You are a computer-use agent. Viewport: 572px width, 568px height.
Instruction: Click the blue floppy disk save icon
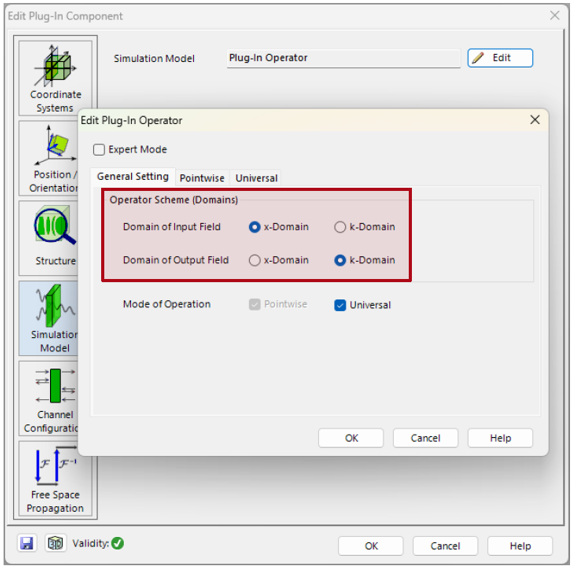pos(27,543)
